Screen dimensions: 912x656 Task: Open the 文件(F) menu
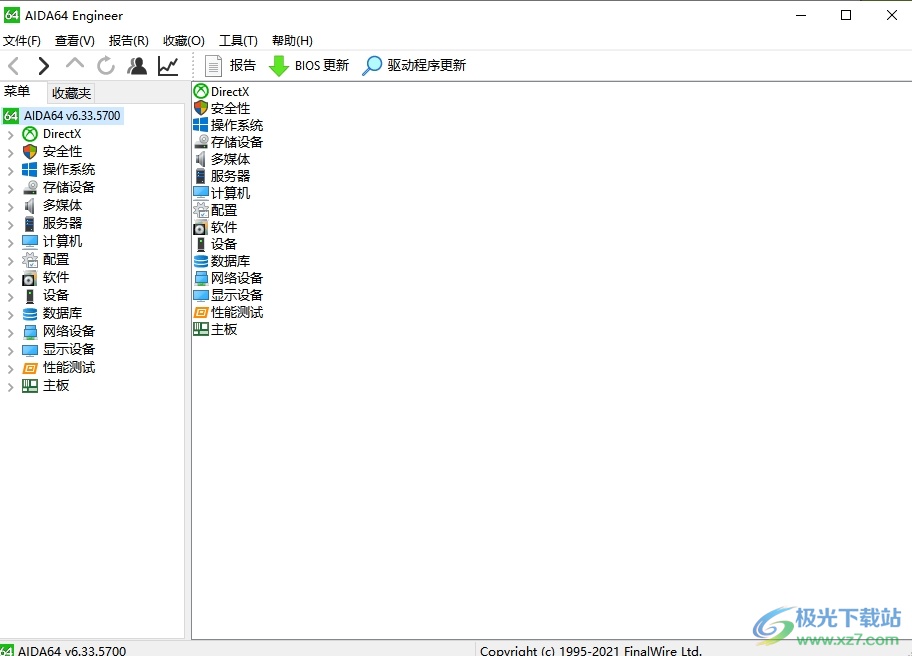22,41
